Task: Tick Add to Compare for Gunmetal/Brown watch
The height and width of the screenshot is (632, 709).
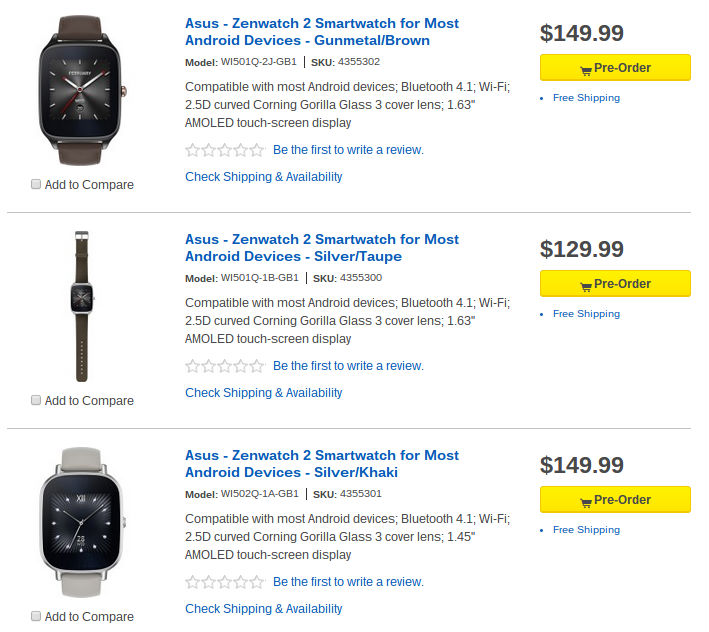Action: (37, 184)
